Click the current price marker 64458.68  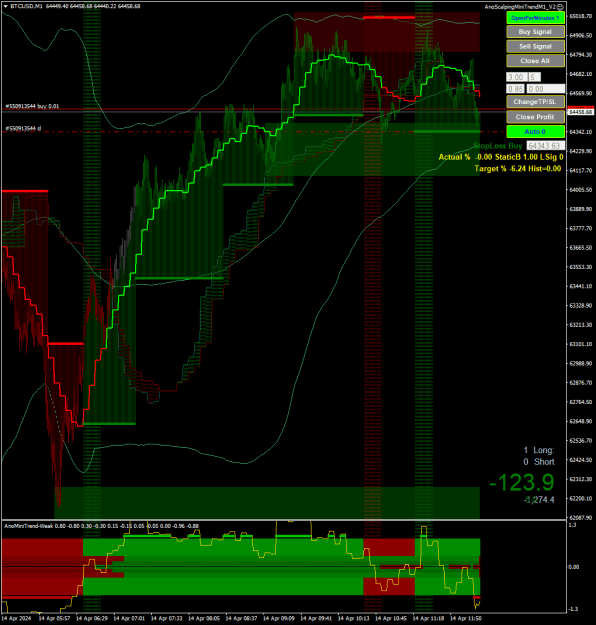click(x=580, y=112)
